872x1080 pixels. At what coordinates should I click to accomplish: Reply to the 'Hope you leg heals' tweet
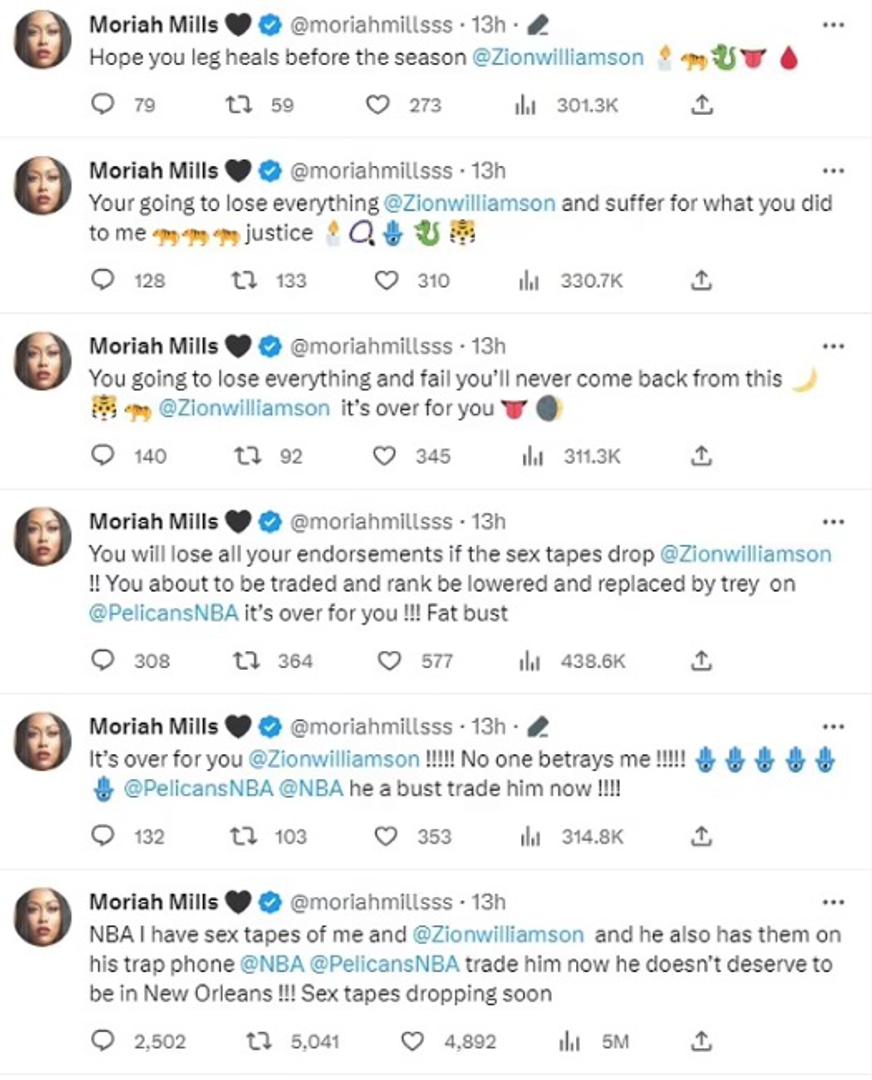point(103,104)
